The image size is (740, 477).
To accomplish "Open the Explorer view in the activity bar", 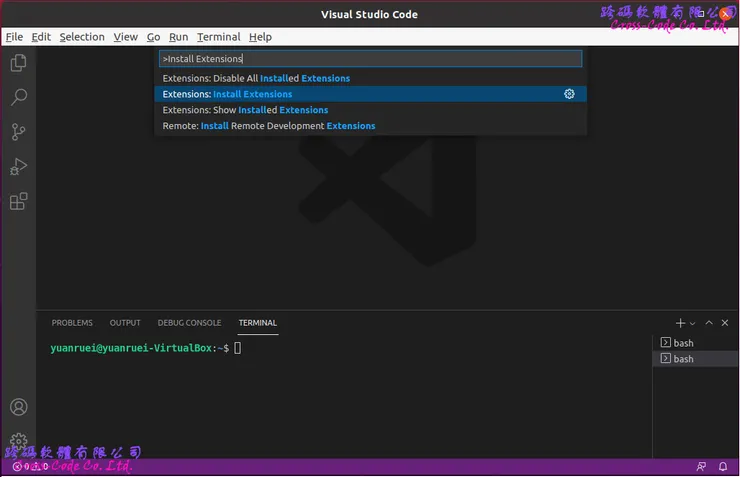I will pos(18,63).
